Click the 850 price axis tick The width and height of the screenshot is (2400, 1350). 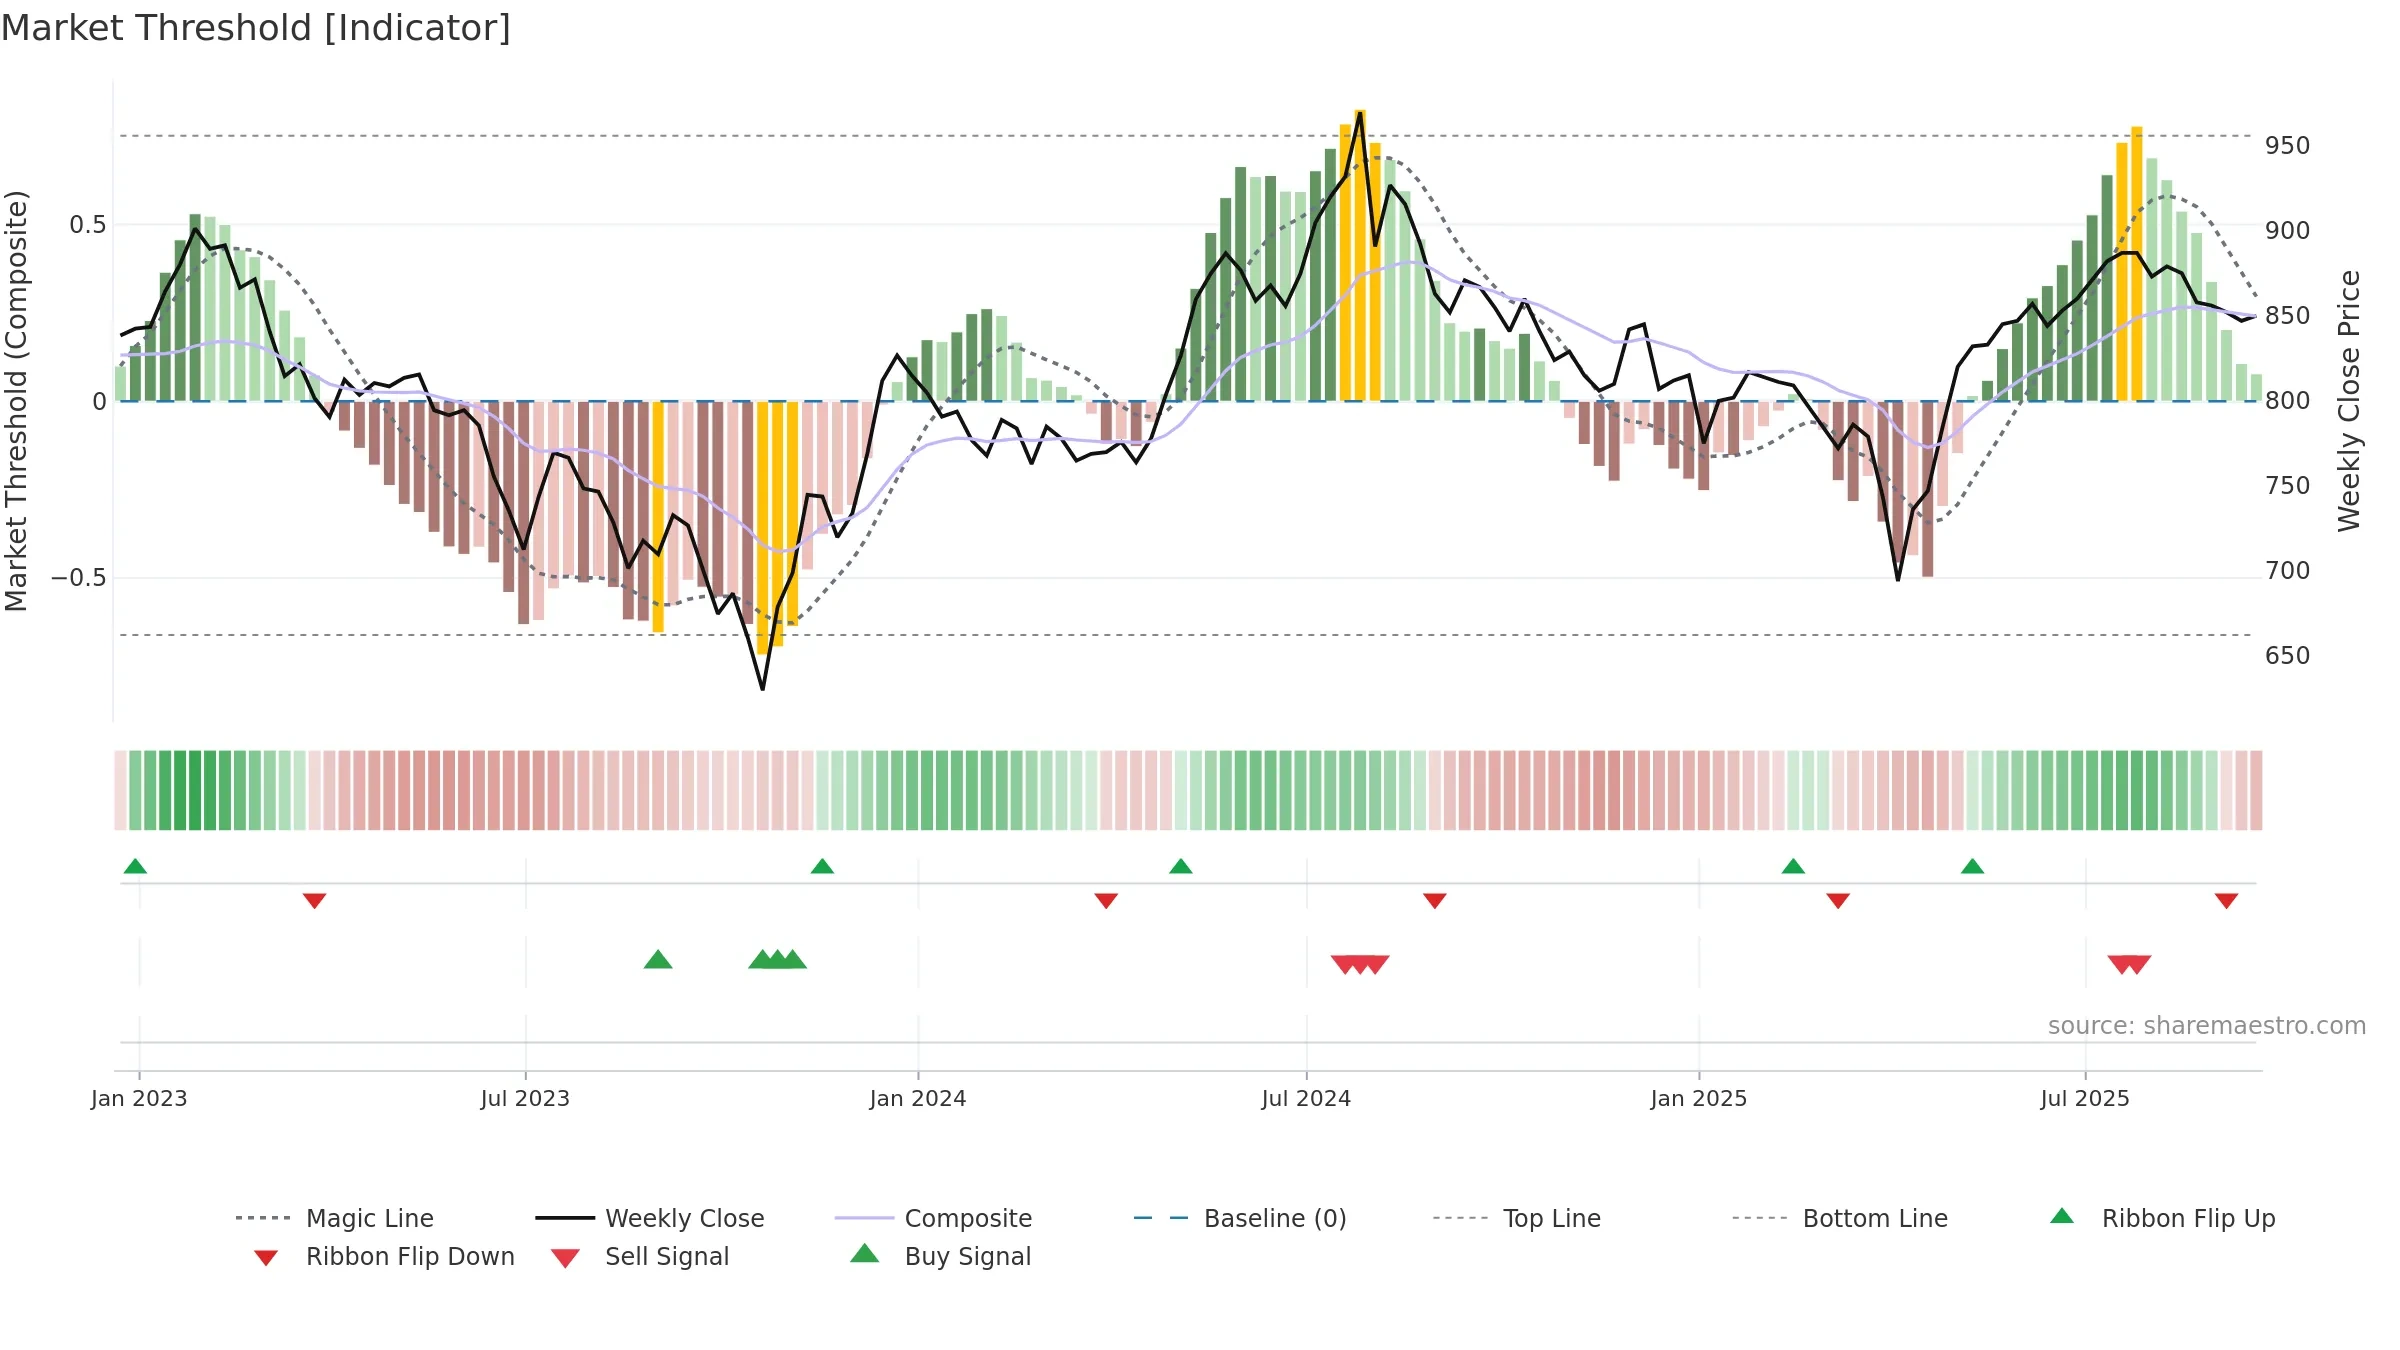pyautogui.click(x=2288, y=316)
